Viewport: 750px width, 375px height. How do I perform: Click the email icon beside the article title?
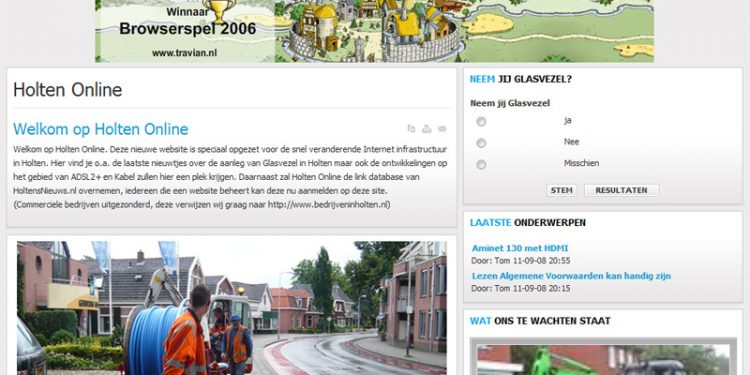[x=442, y=129]
